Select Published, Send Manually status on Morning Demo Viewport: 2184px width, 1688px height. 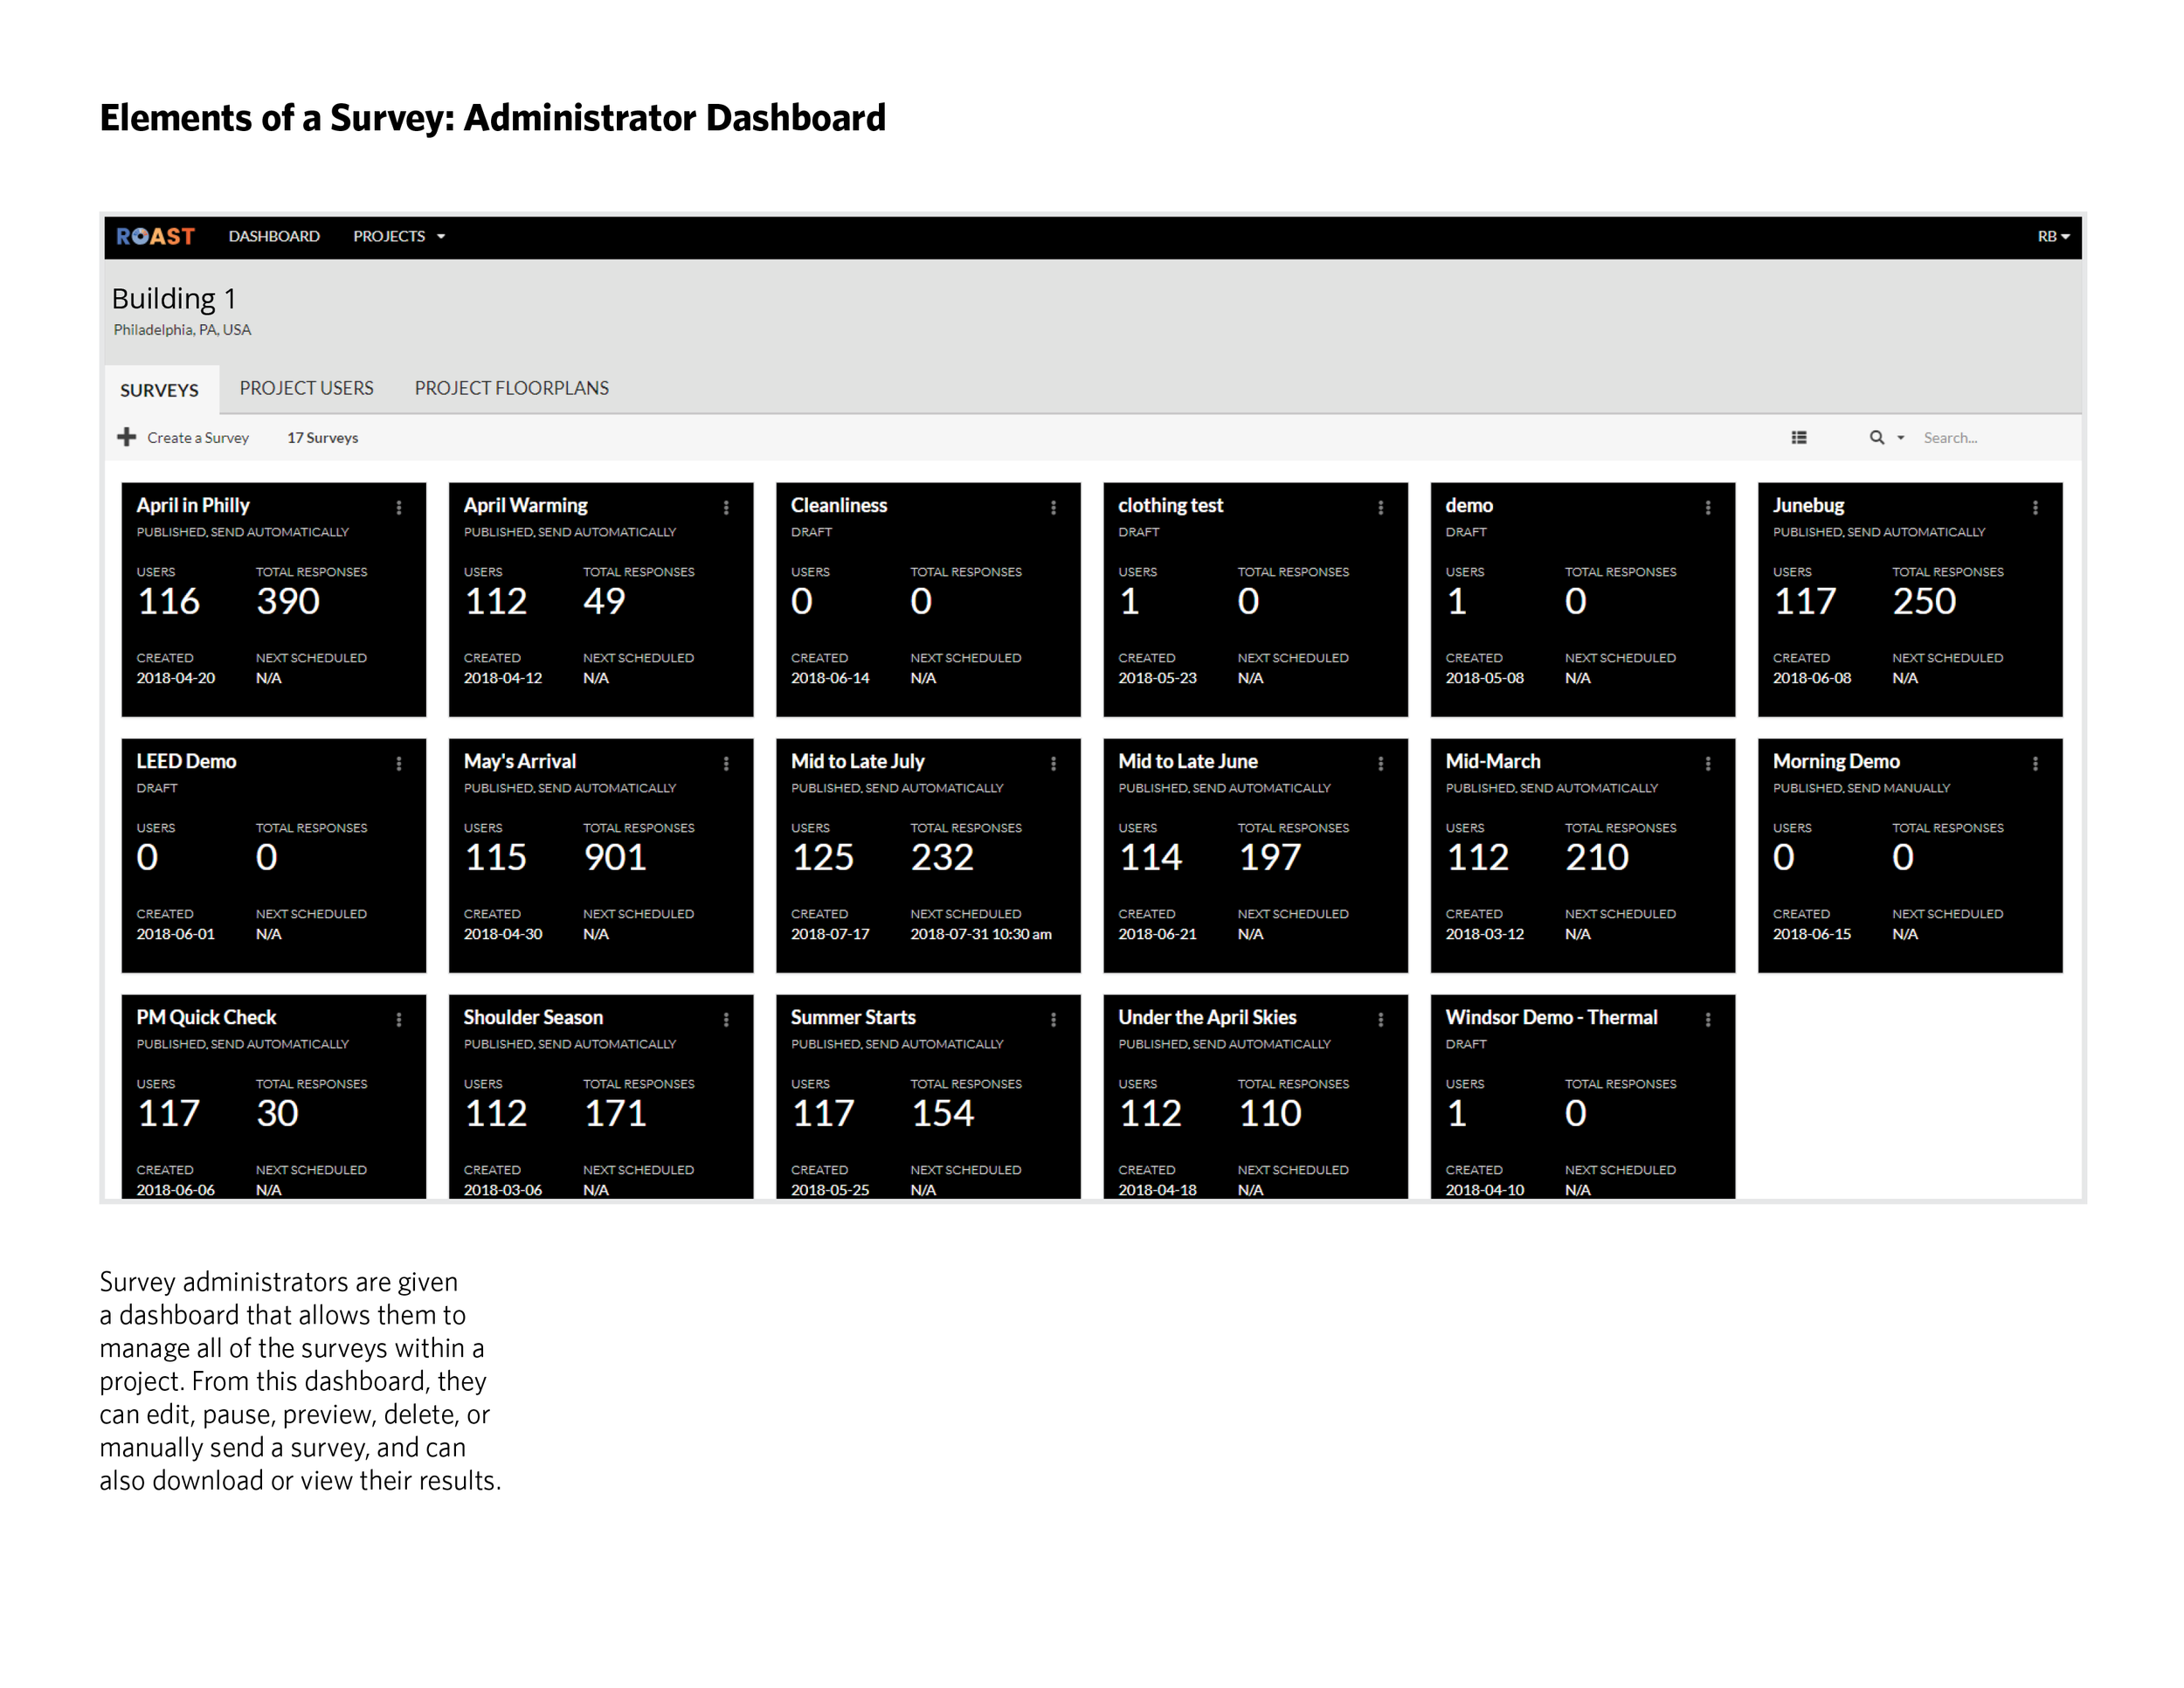(x=1861, y=788)
